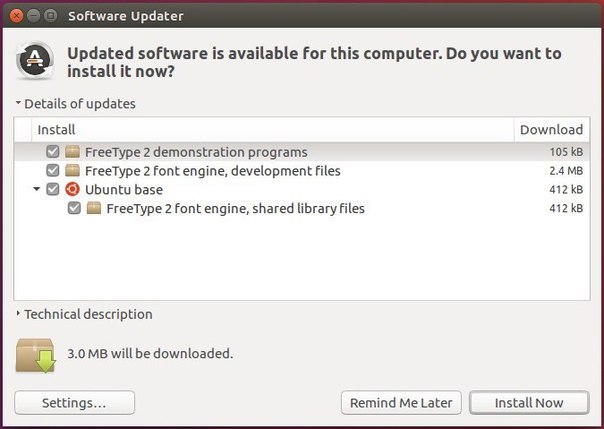Viewport: 604px width, 429px height.
Task: Click the Remind Me Later button
Action: (x=401, y=403)
